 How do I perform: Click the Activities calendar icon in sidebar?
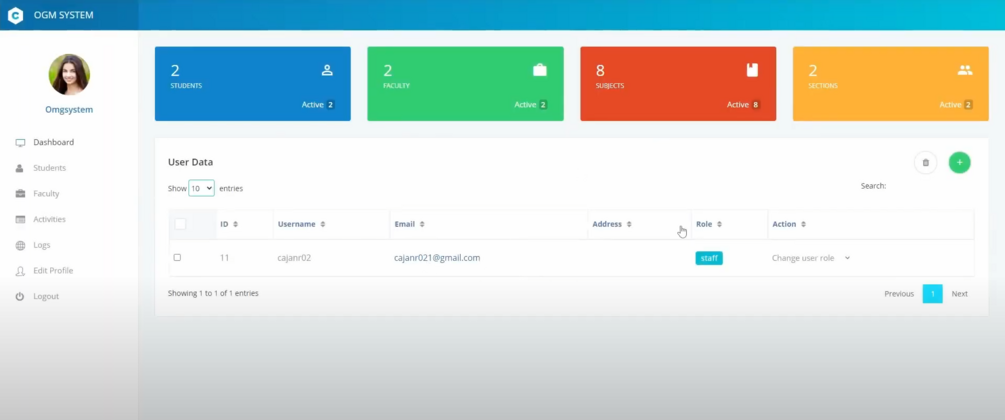pos(20,219)
